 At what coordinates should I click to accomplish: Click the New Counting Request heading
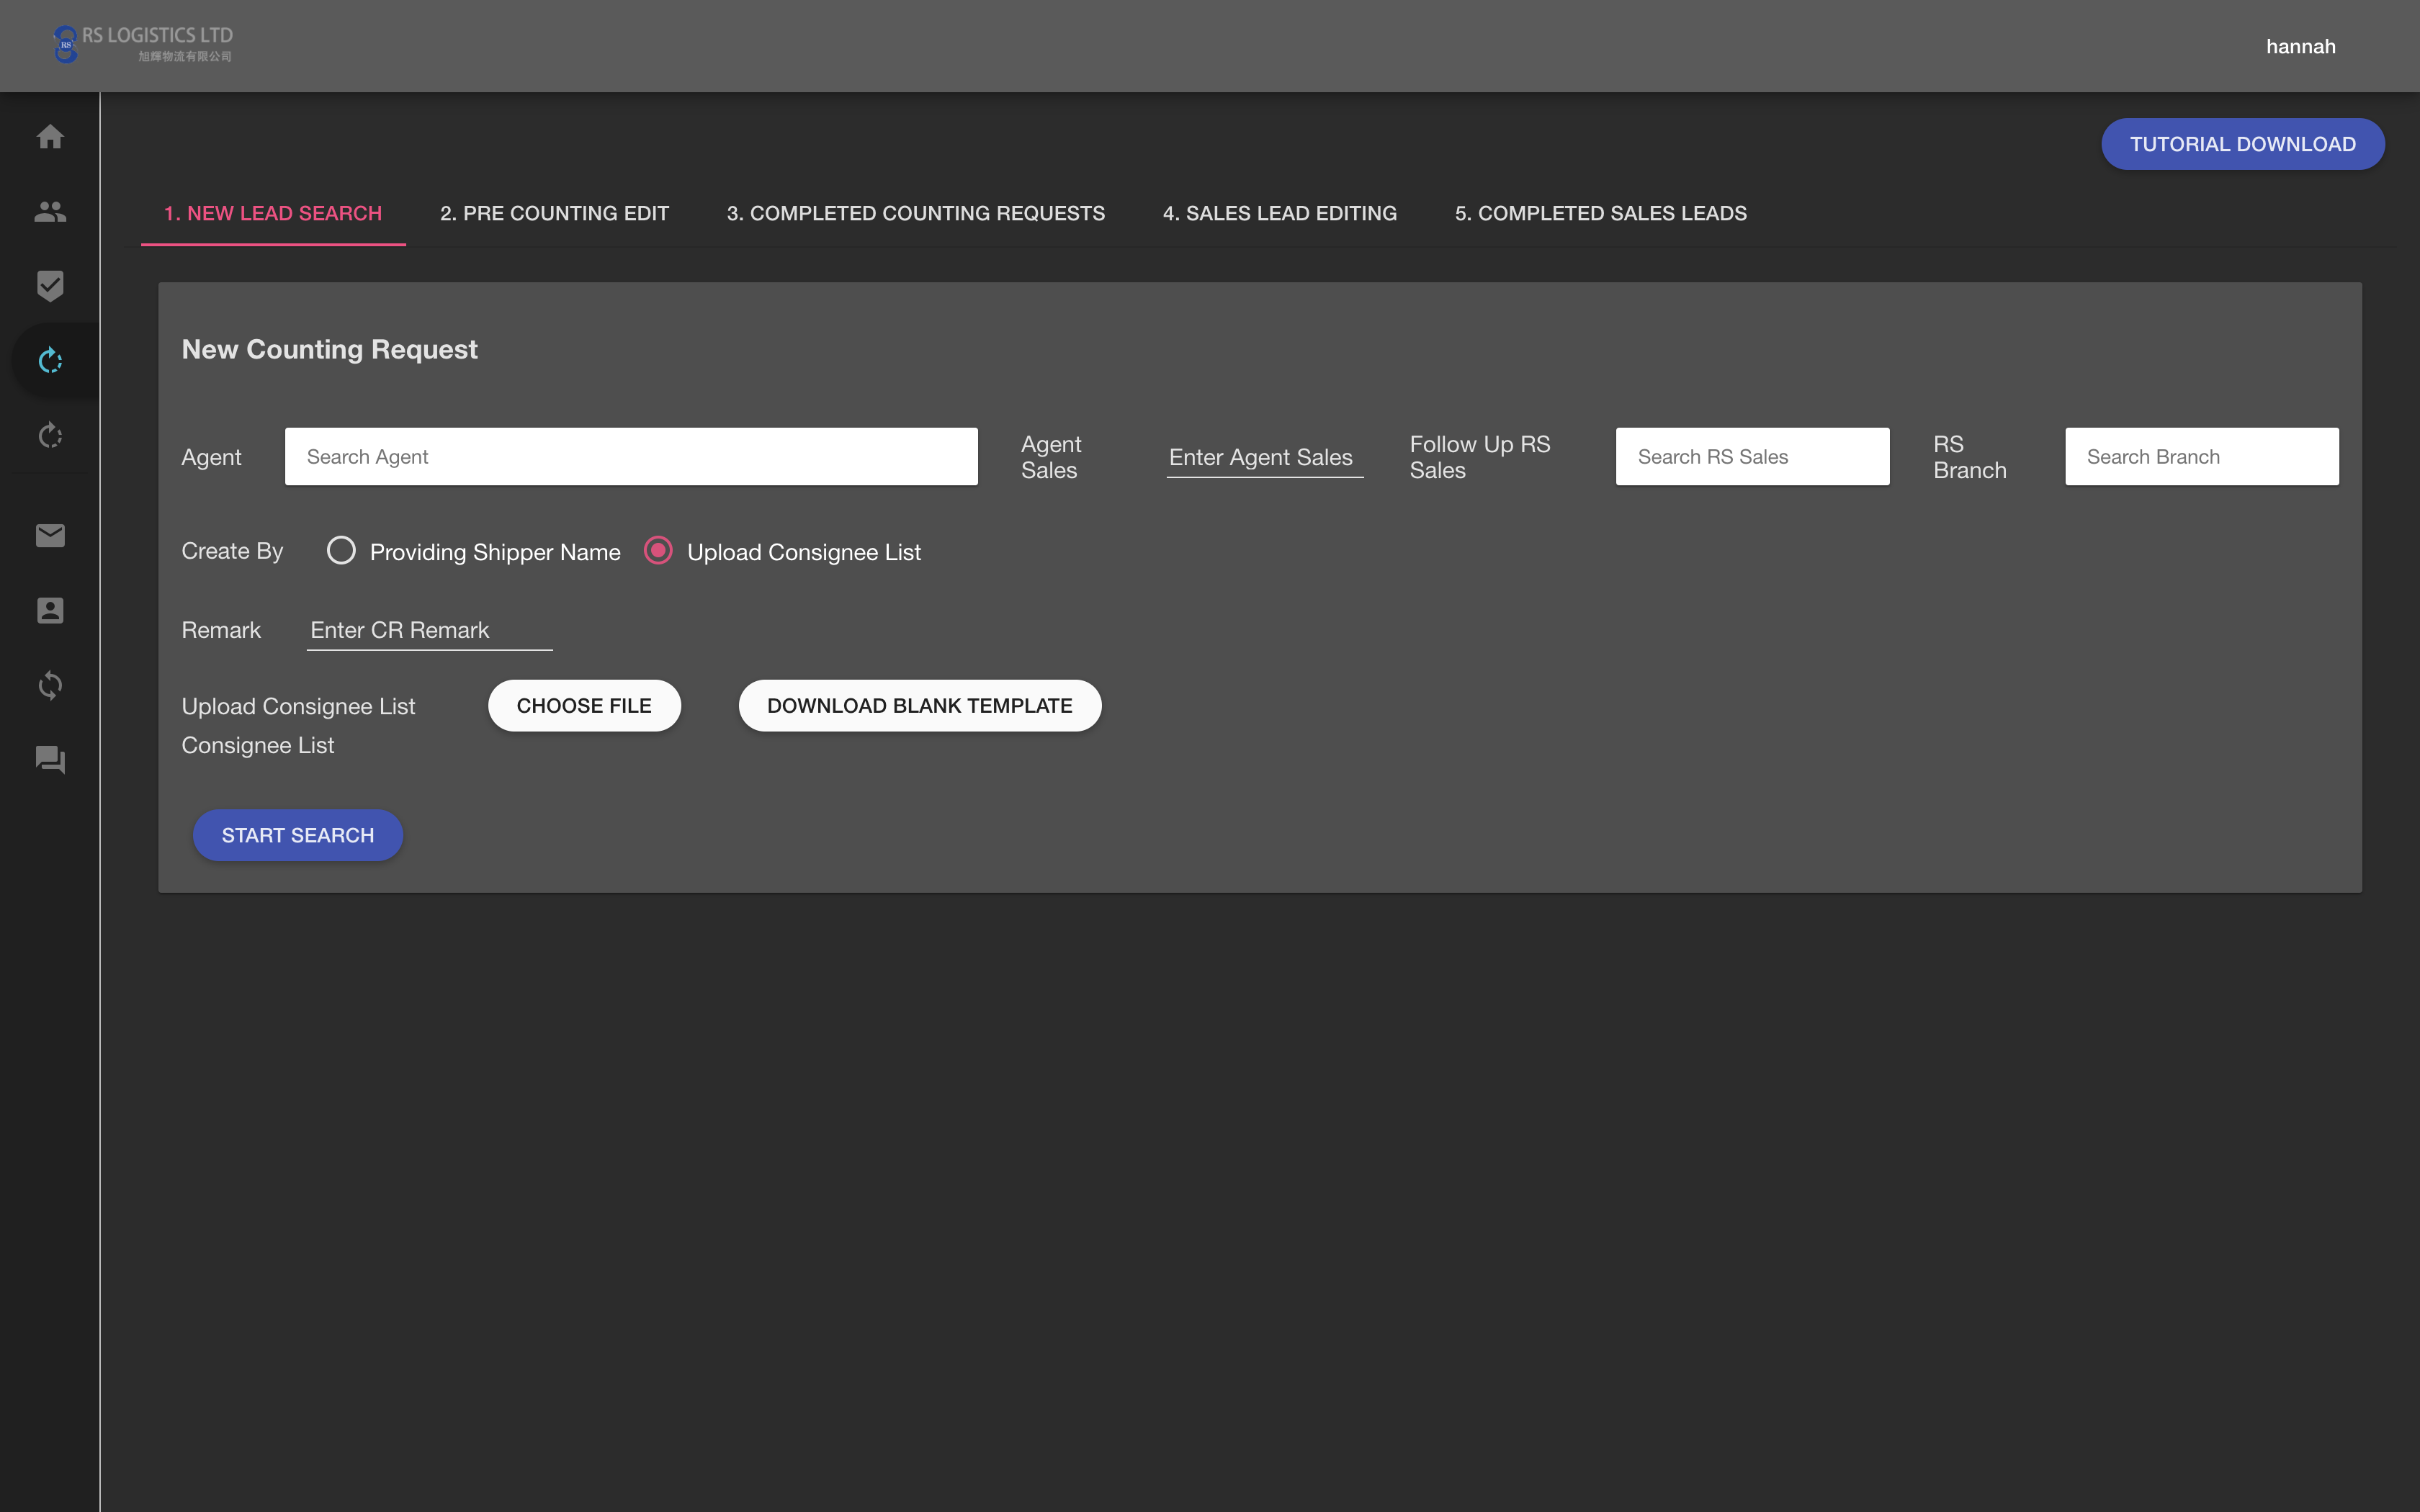click(330, 349)
